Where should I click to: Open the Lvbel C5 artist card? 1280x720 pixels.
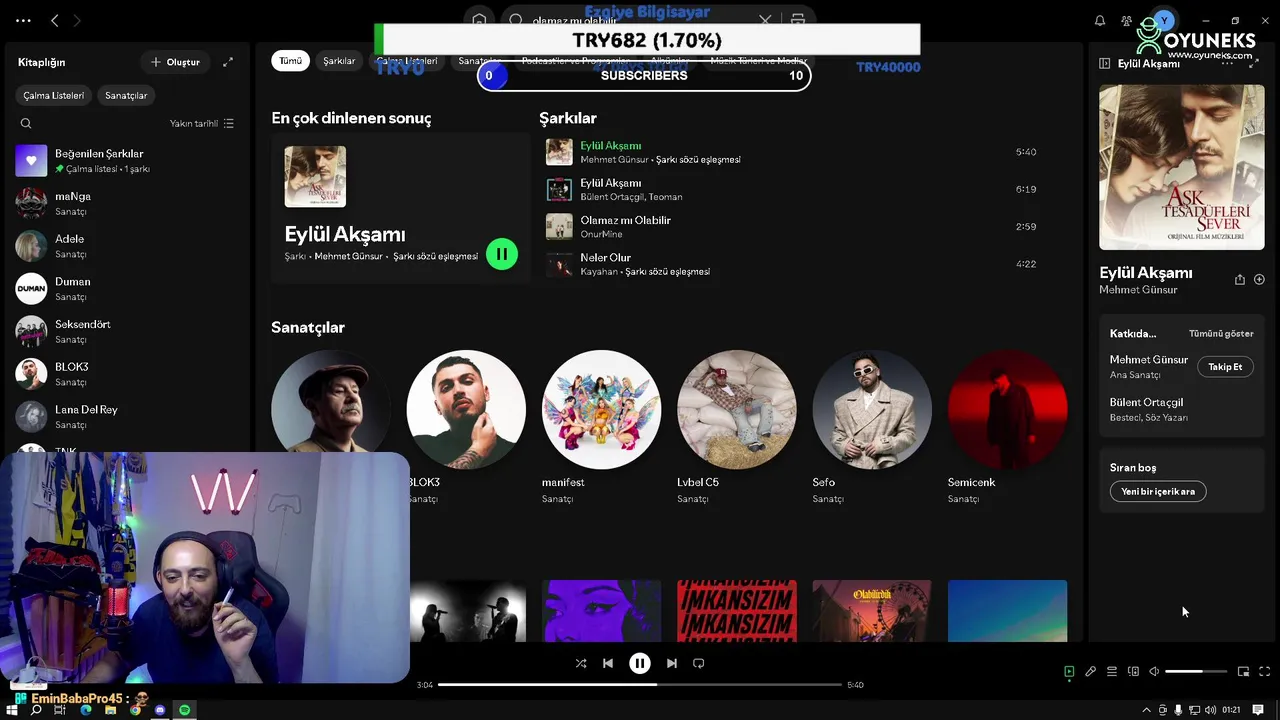737,428
